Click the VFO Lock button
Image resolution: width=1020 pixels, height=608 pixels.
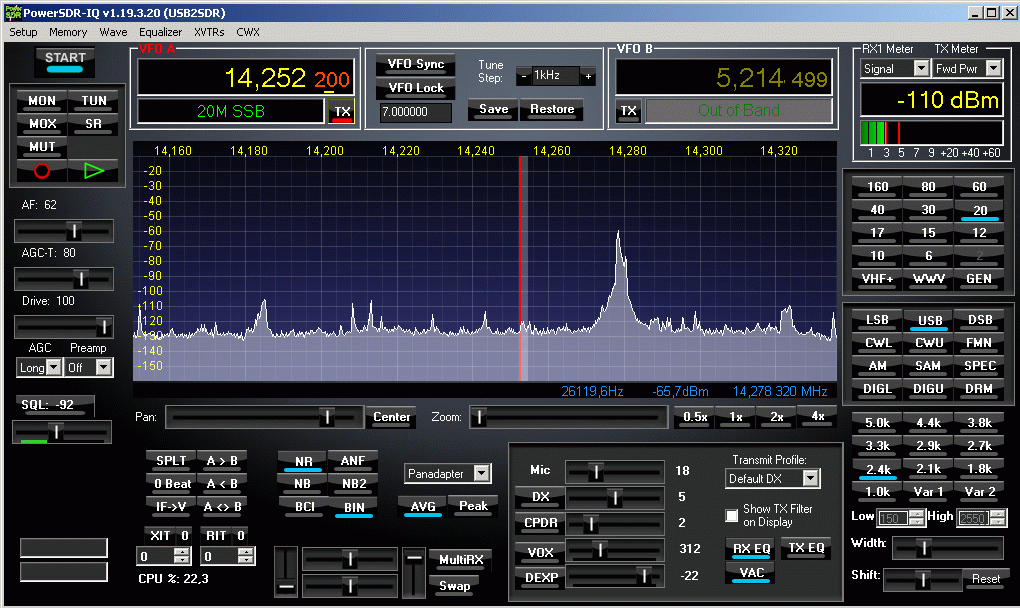tap(416, 88)
